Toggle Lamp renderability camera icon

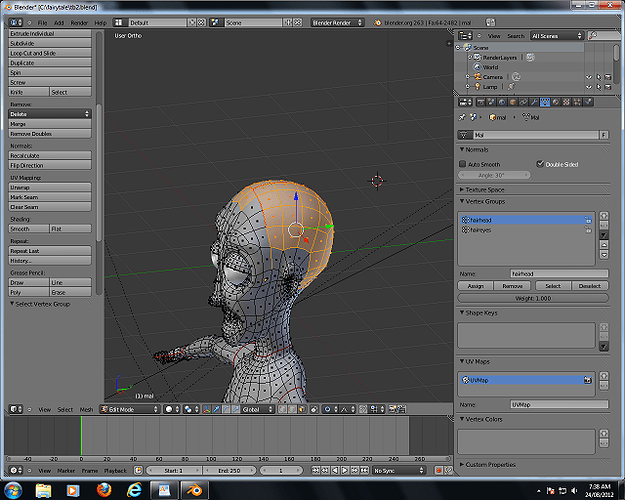click(x=608, y=87)
